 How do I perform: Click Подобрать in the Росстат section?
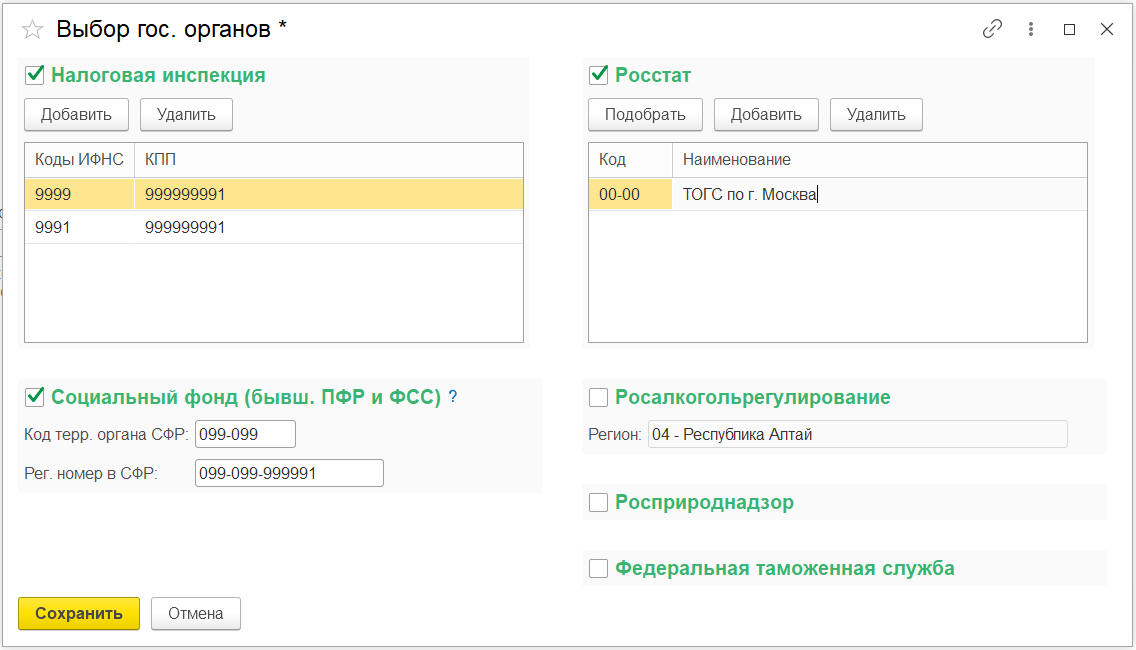coord(645,114)
